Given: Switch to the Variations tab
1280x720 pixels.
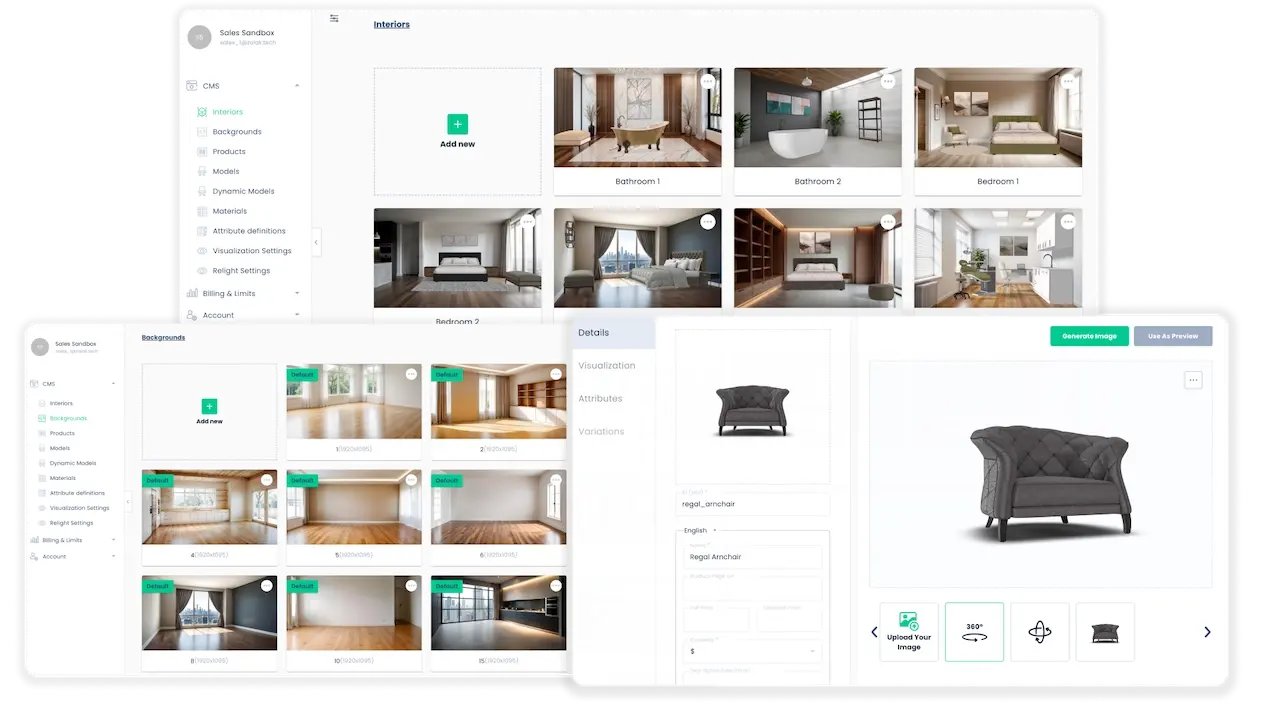Looking at the screenshot, I should pos(601,431).
